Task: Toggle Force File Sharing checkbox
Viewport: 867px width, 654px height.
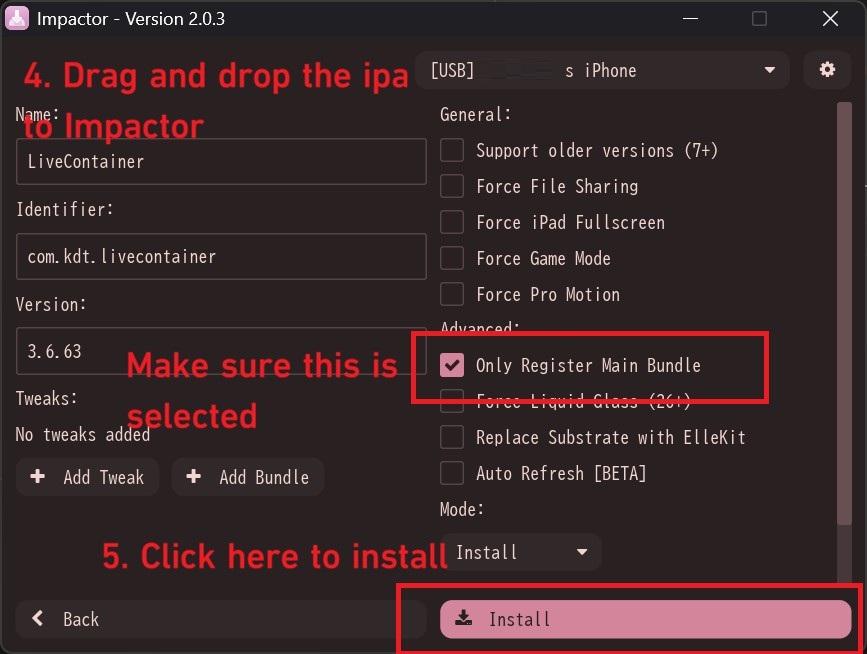Action: pos(452,186)
